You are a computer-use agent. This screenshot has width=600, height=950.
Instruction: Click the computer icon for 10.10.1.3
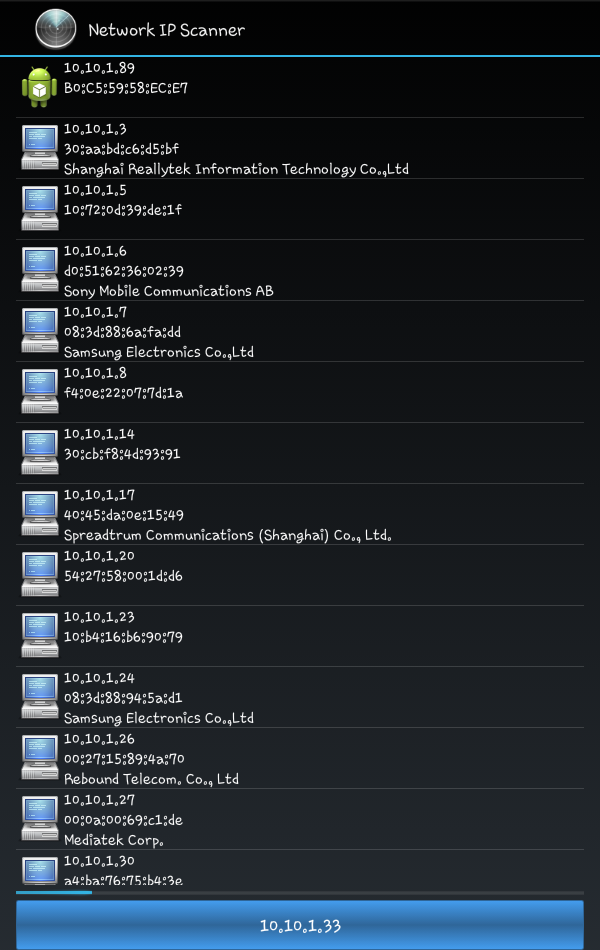(x=40, y=147)
